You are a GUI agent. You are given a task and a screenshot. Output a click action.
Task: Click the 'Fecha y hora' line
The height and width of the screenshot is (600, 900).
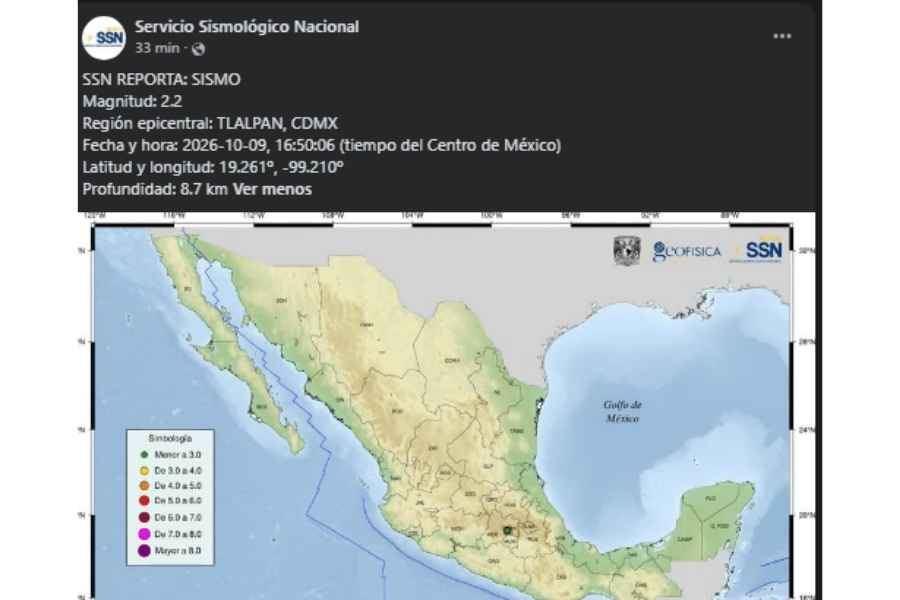[321, 145]
